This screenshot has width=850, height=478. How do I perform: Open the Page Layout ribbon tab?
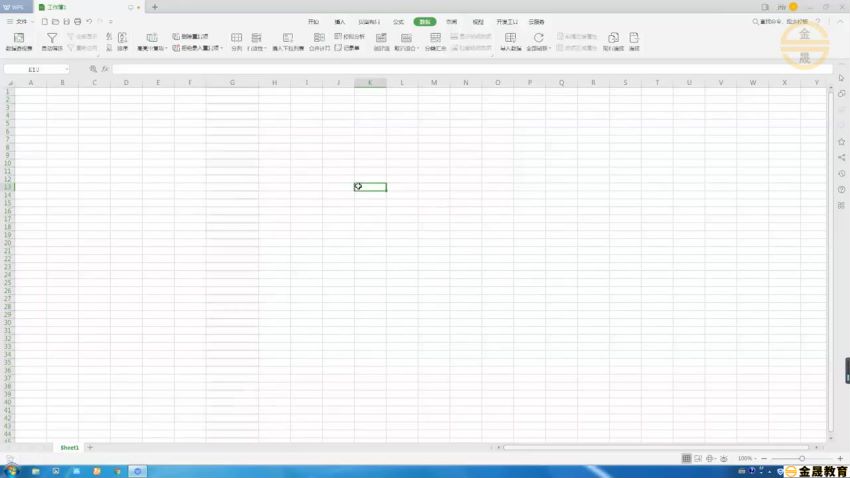(x=369, y=22)
